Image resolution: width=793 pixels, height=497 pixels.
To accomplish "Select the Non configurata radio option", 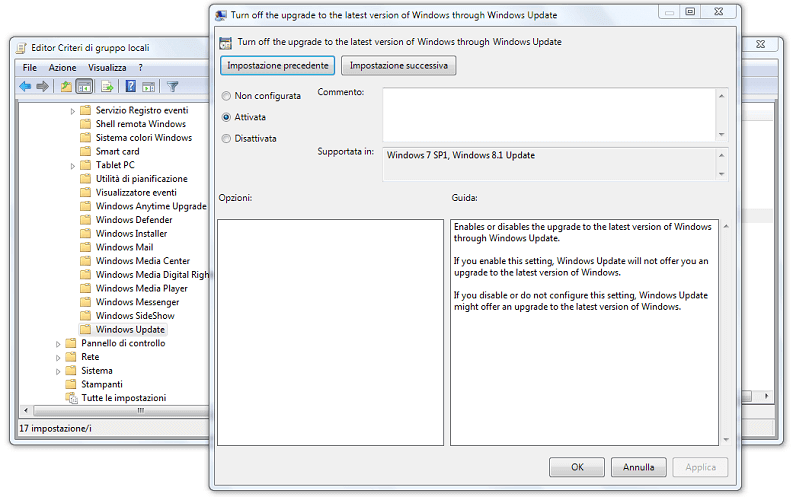I will point(226,96).
